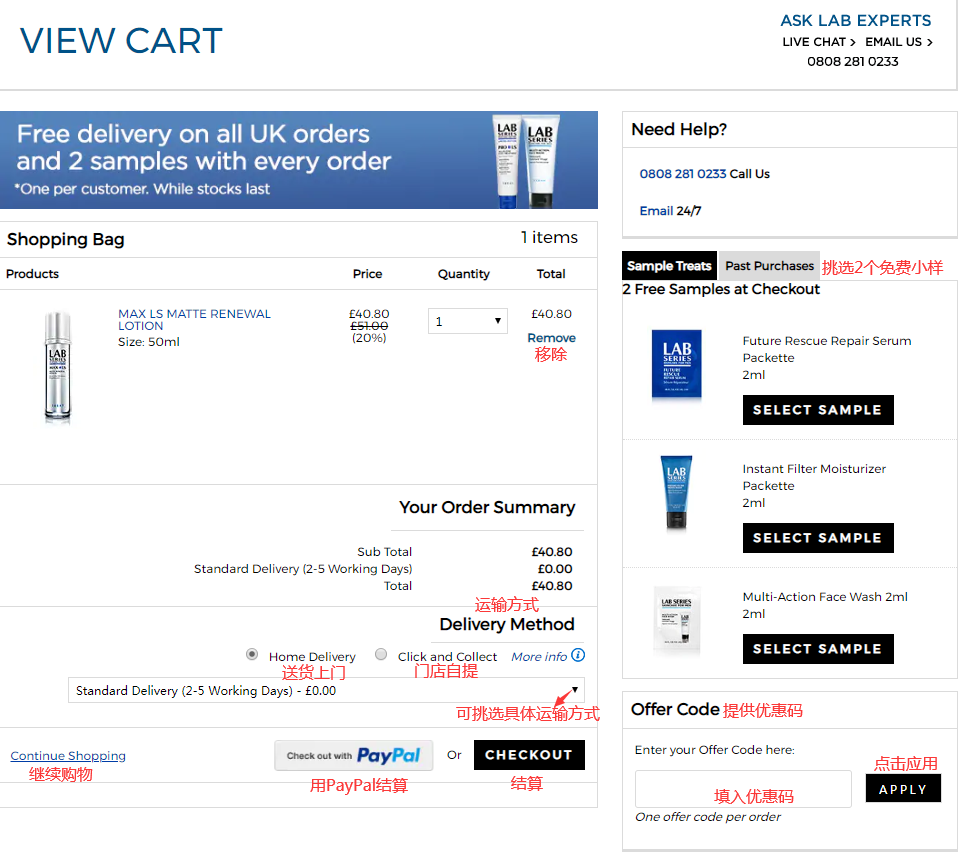The height and width of the screenshot is (853, 959).
Task: Select the Instant Filter Moisturizer sample
Action: coord(818,538)
